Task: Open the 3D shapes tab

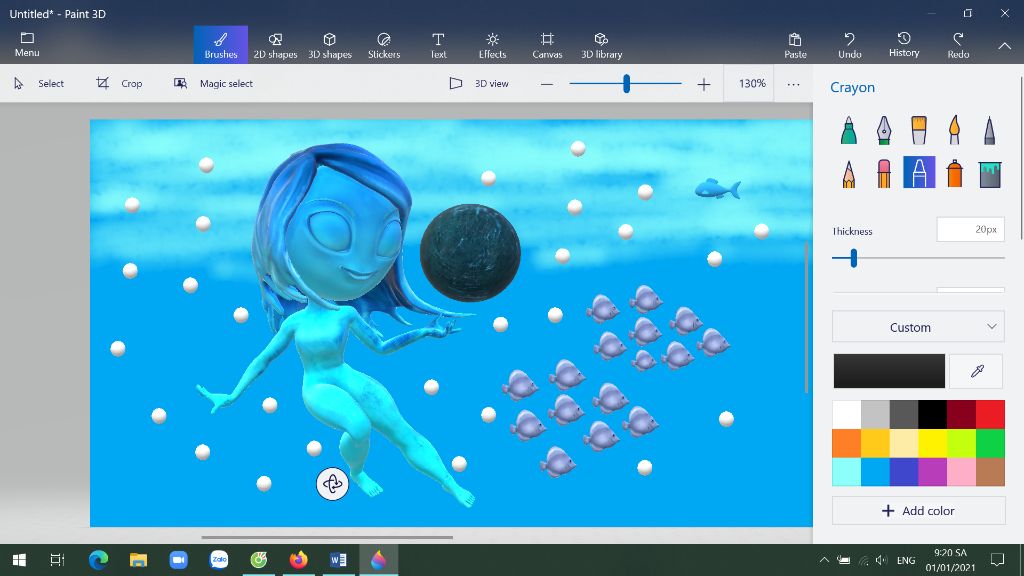Action: coord(330,45)
